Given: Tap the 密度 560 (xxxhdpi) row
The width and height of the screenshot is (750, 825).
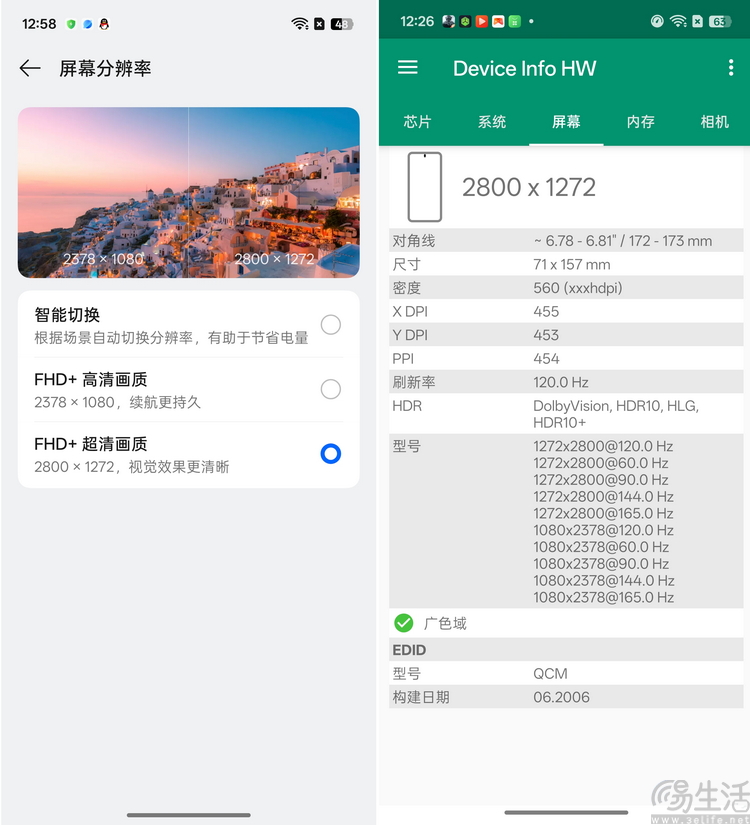Looking at the screenshot, I should click(566, 288).
